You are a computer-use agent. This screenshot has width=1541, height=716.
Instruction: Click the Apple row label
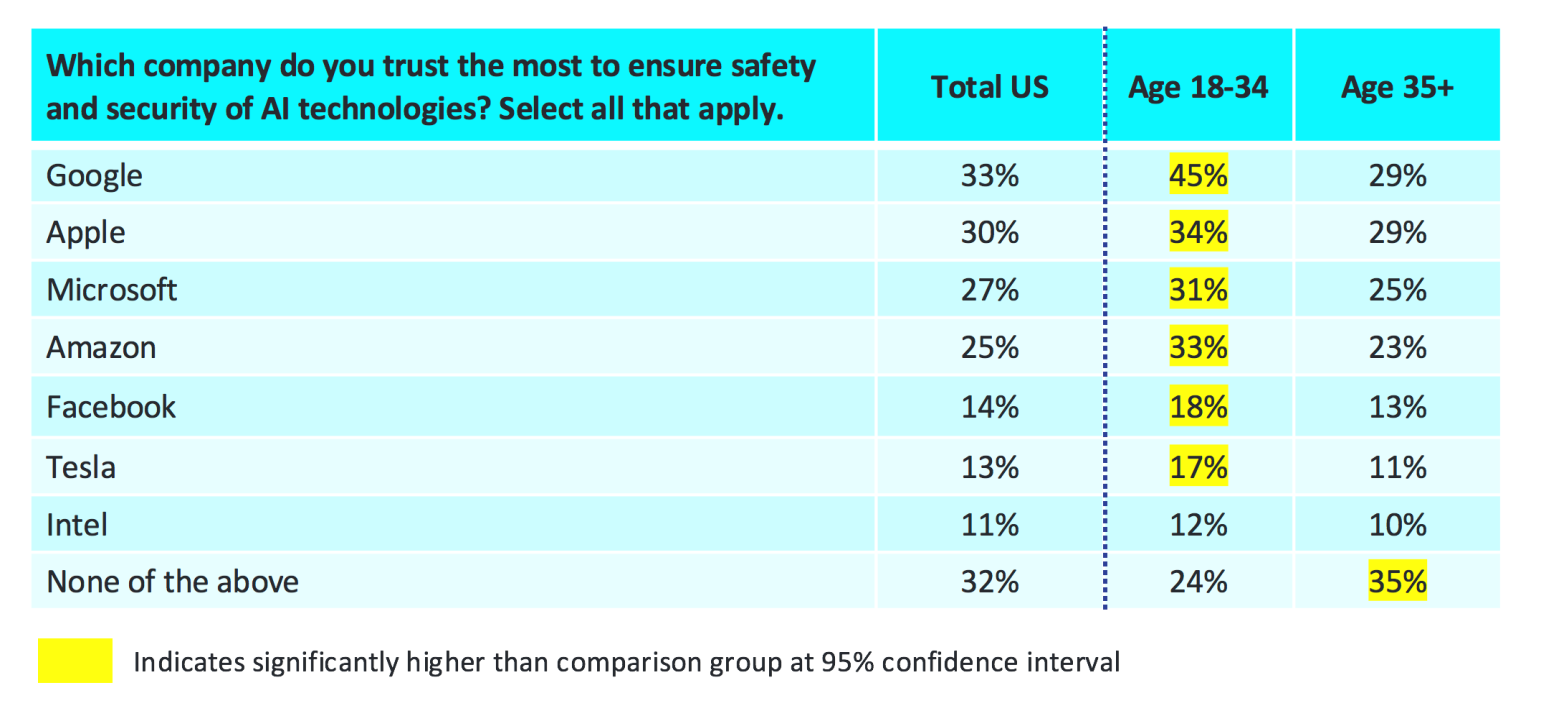click(x=86, y=233)
